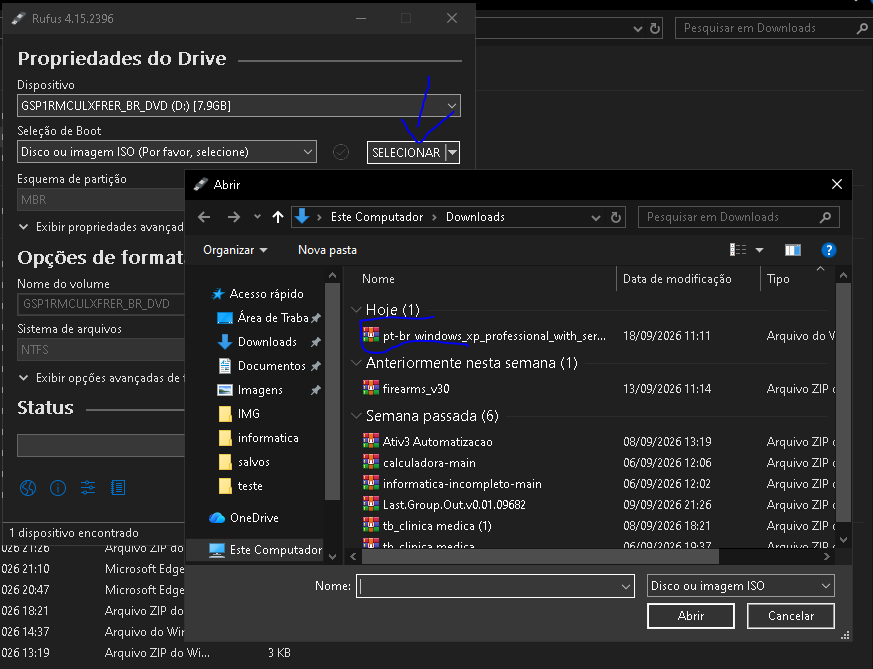The height and width of the screenshot is (669, 873).
Task: Expand the address bar history dropdown
Action: click(596, 217)
